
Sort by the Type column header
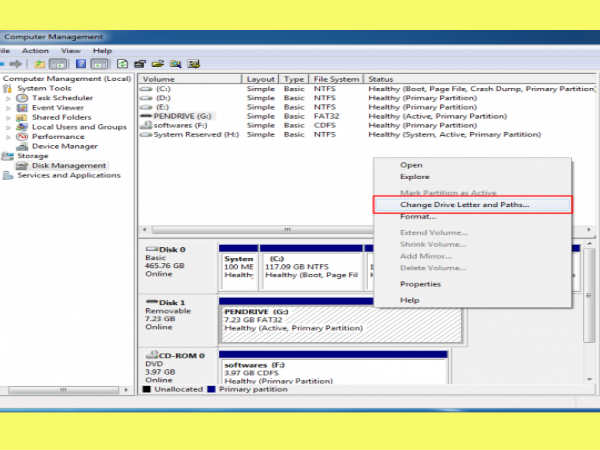[x=294, y=79]
